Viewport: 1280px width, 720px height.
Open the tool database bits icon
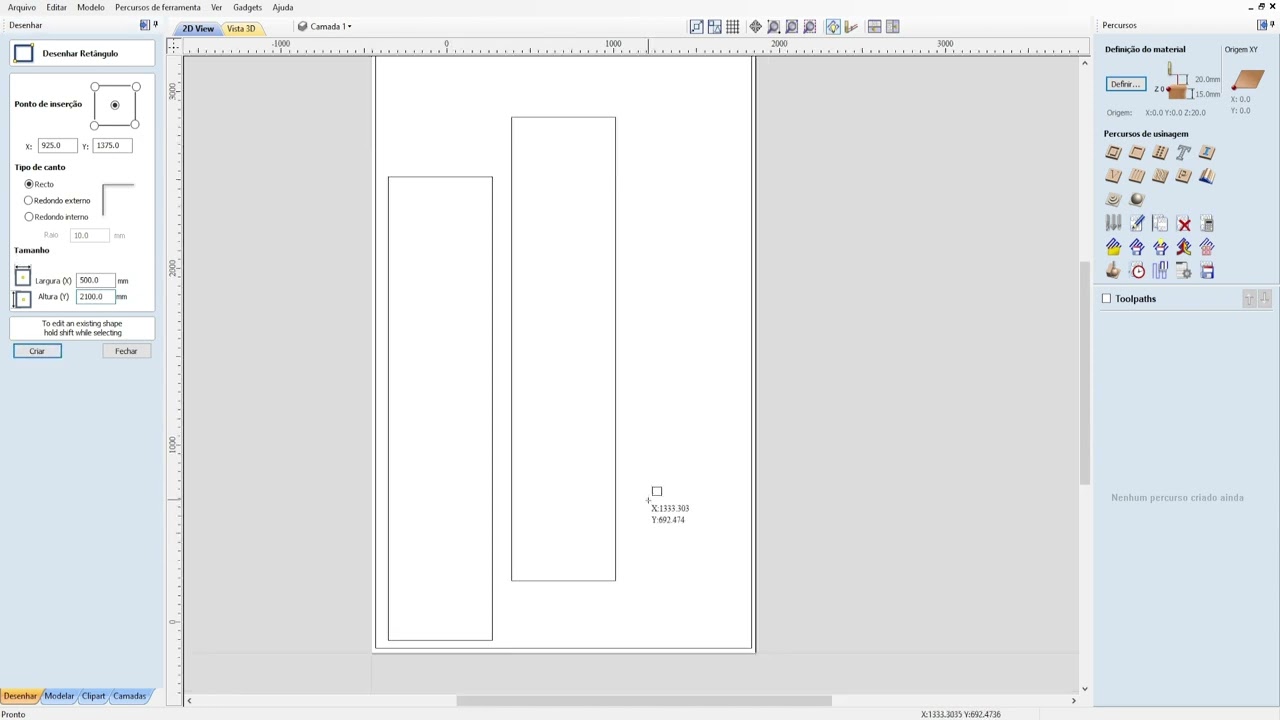tap(1113, 224)
